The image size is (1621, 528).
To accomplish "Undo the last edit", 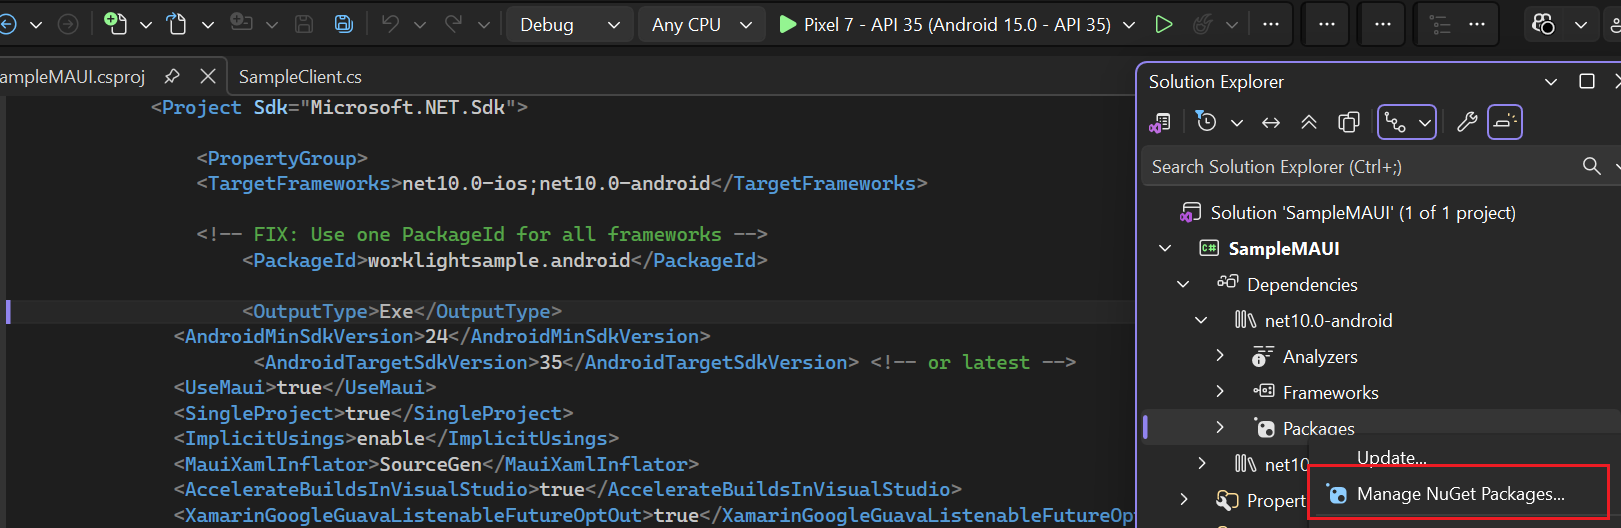I will coord(390,24).
